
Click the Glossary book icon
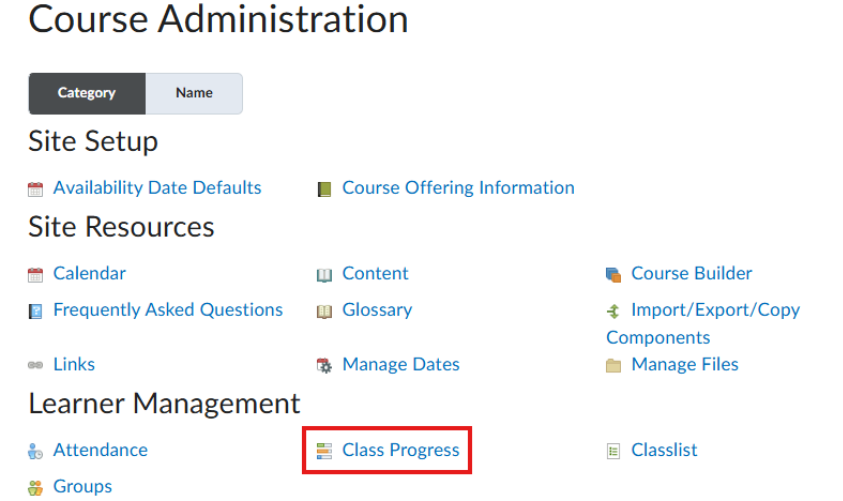pyautogui.click(x=324, y=312)
